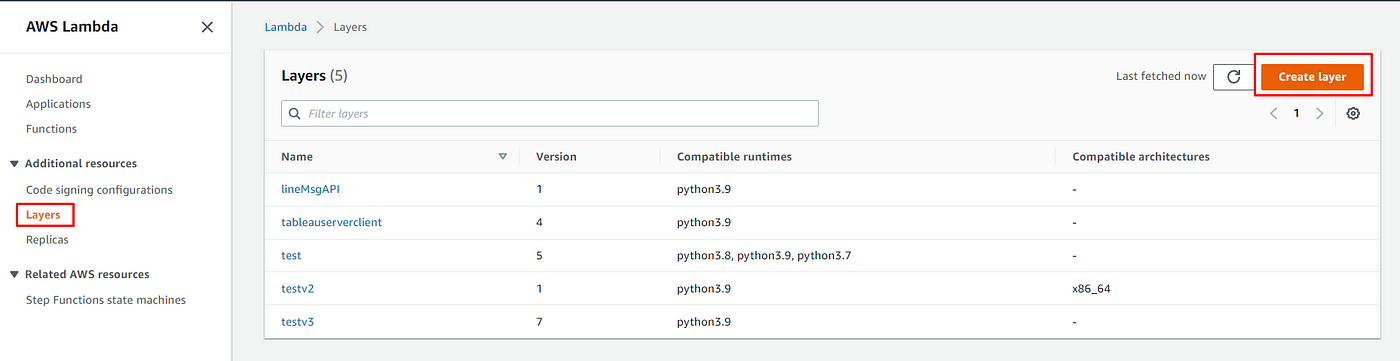Open Code signing configurations
The height and width of the screenshot is (361, 1400).
coord(99,190)
